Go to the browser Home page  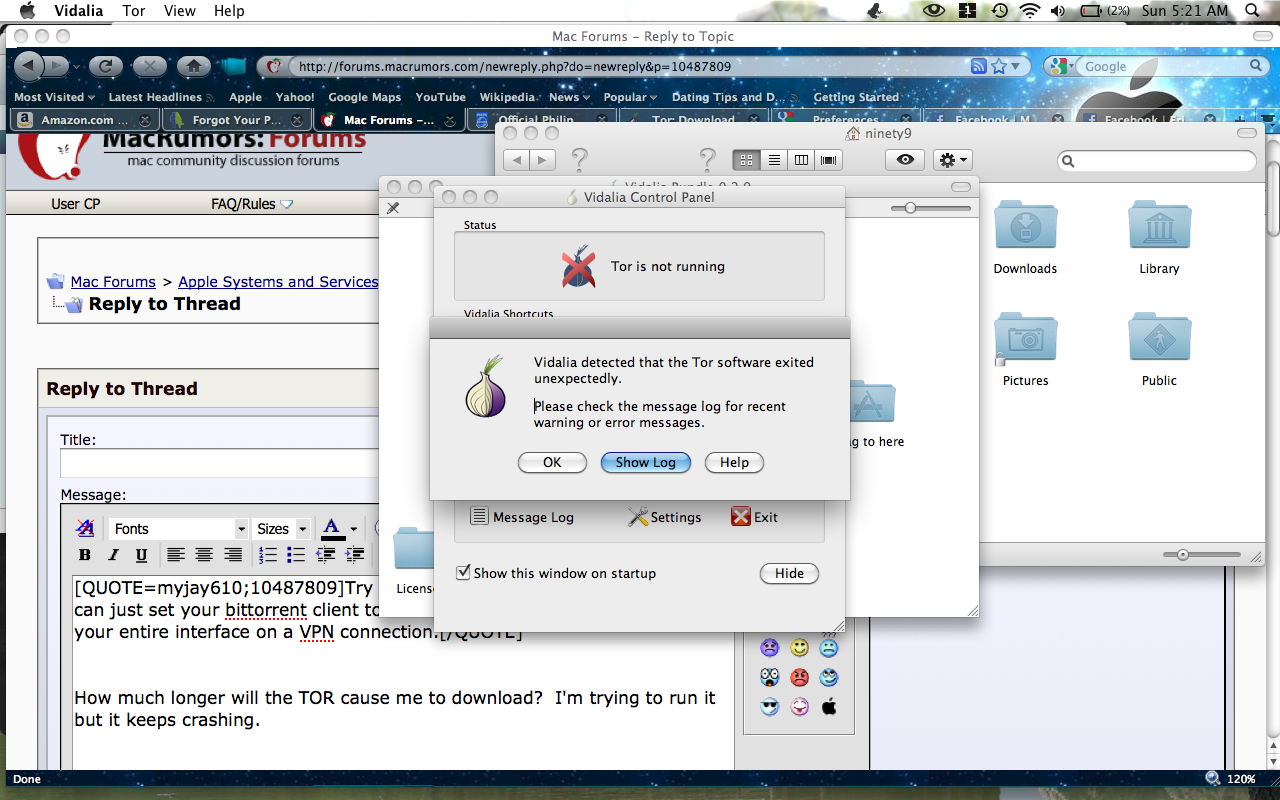(x=193, y=66)
